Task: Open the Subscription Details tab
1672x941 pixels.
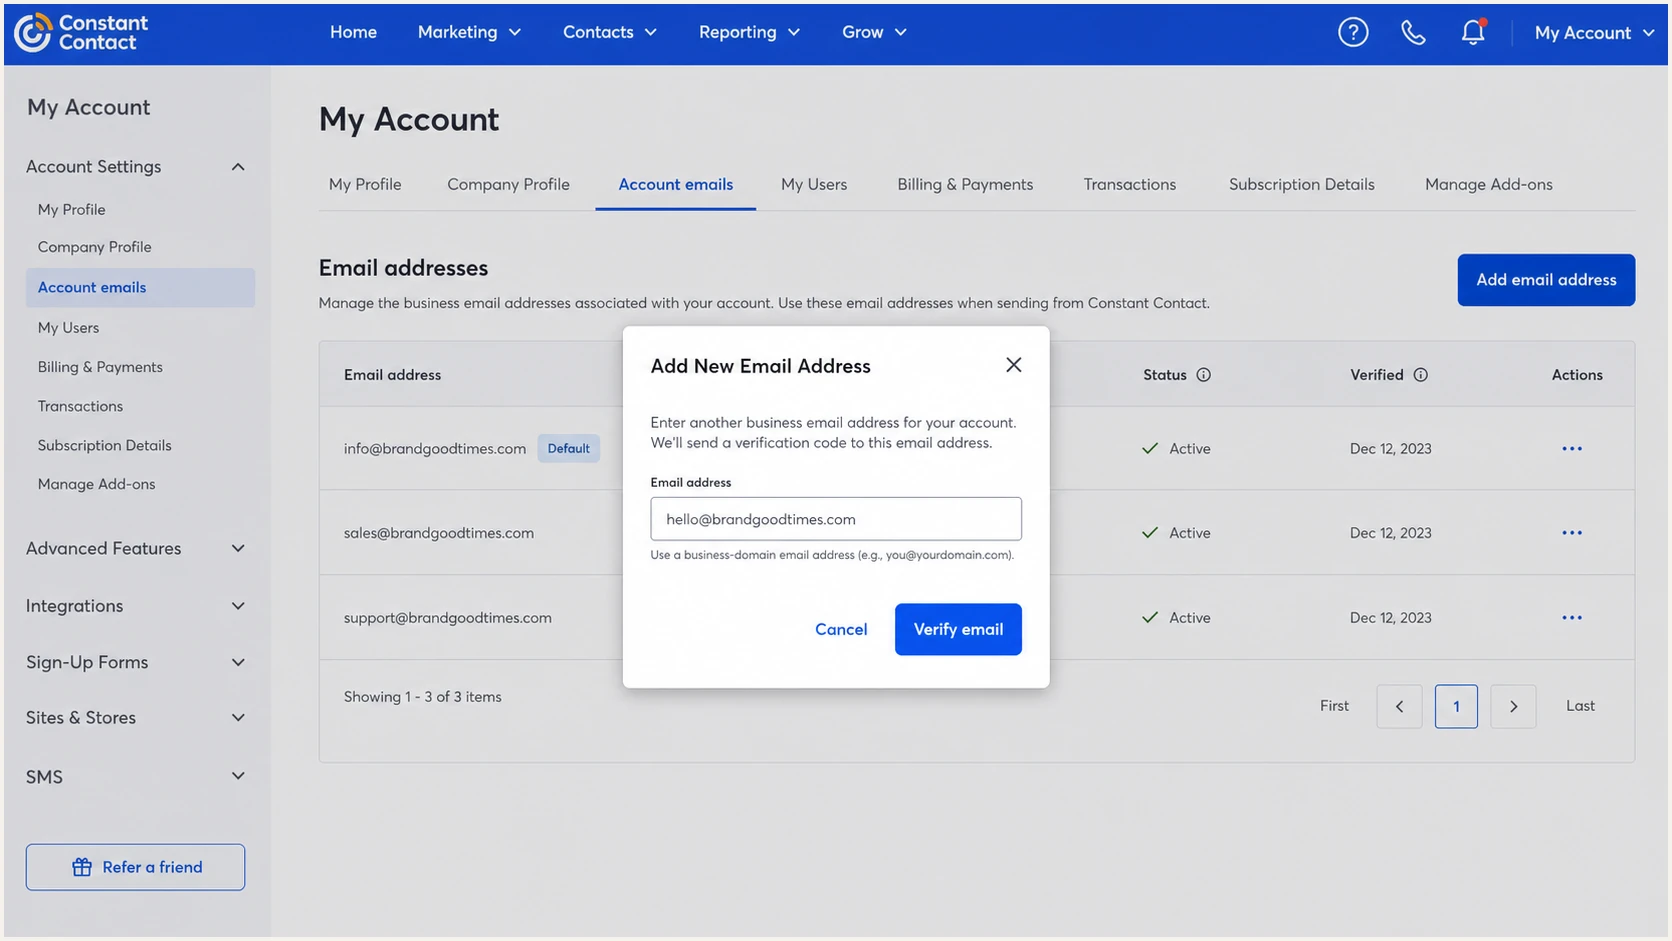Action: 1302,184
